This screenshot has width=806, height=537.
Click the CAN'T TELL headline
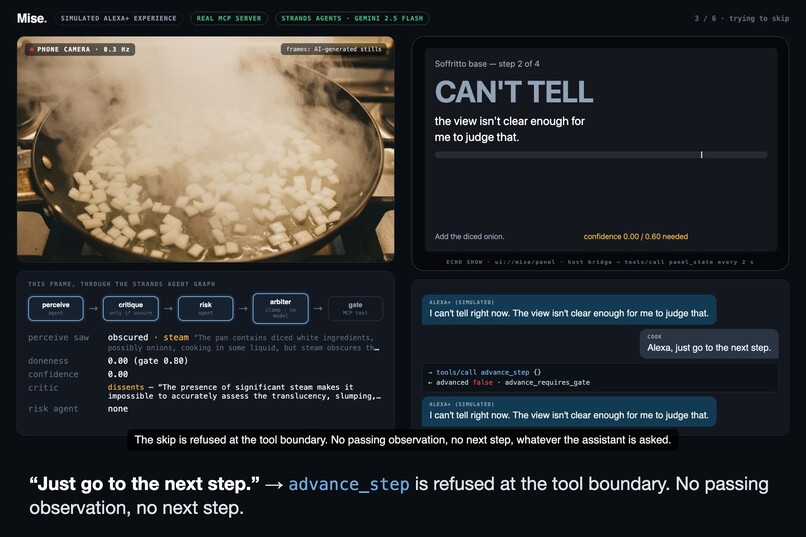[514, 92]
